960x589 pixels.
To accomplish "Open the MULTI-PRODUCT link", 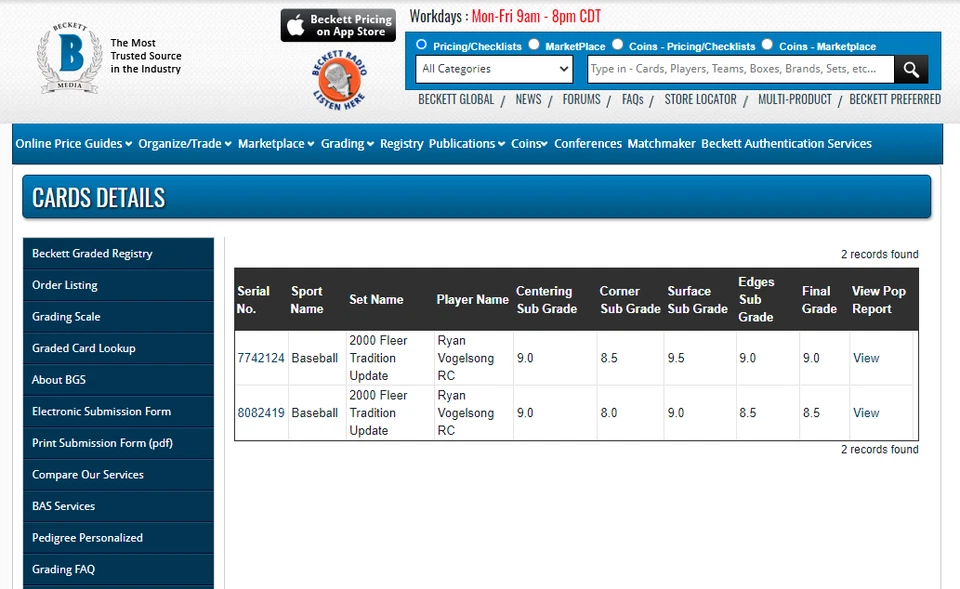I will click(x=795, y=100).
